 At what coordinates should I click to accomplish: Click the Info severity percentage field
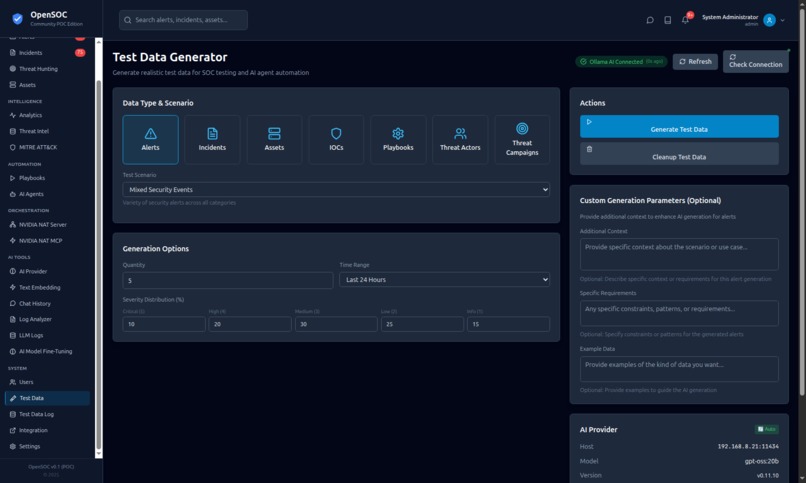pos(508,324)
